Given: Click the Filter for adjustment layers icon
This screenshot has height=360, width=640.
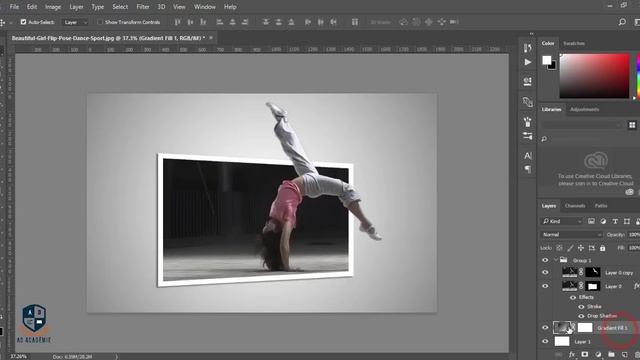Looking at the screenshot, I should click(x=603, y=221).
